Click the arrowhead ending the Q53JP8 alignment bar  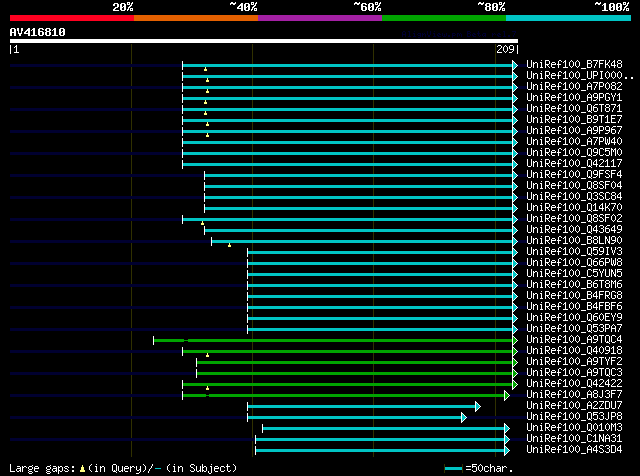click(x=464, y=417)
